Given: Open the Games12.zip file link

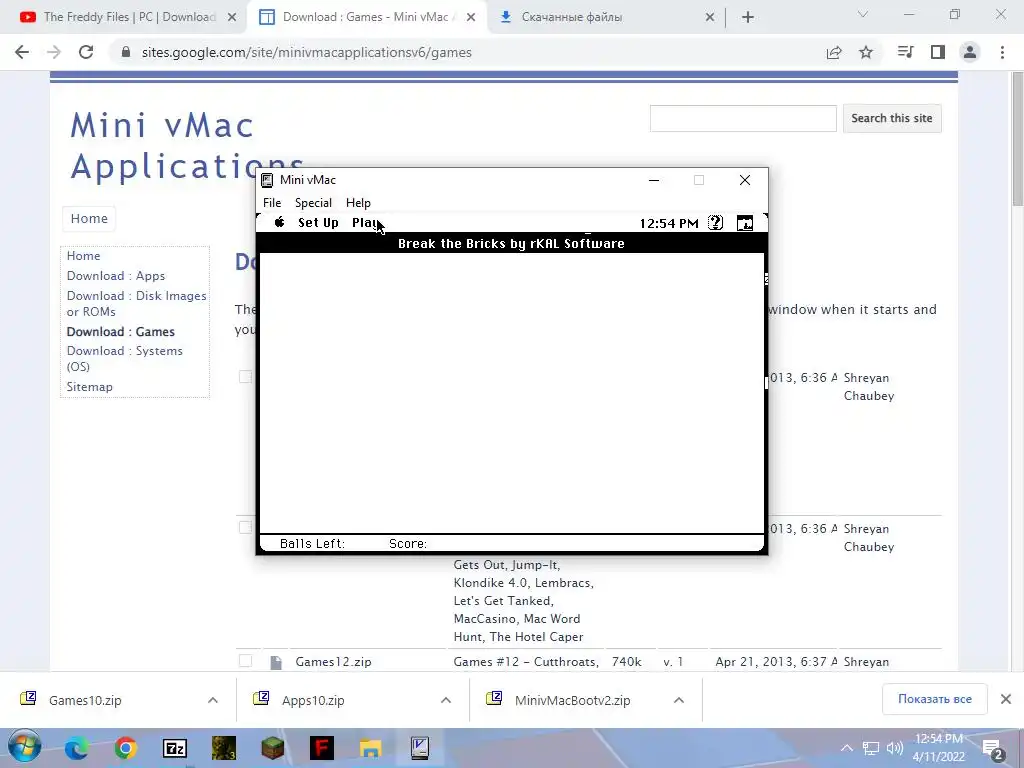Looking at the screenshot, I should tap(333, 662).
